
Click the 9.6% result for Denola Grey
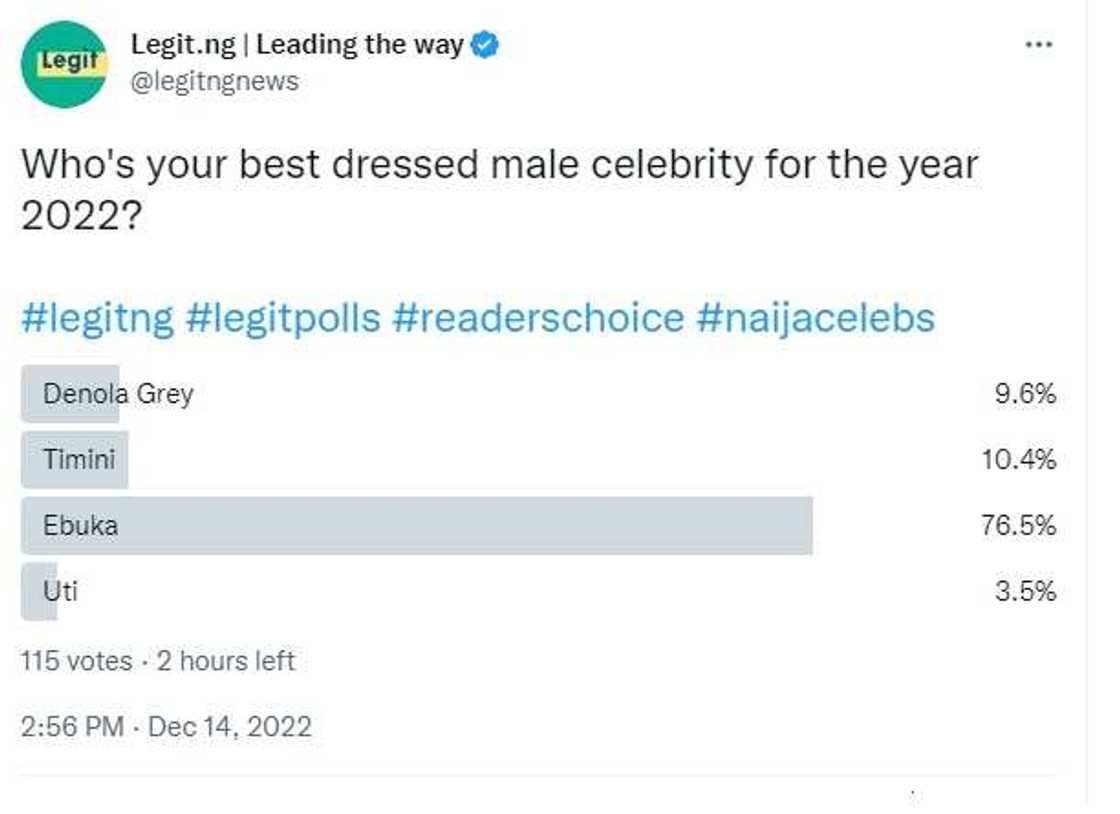coord(1025,394)
